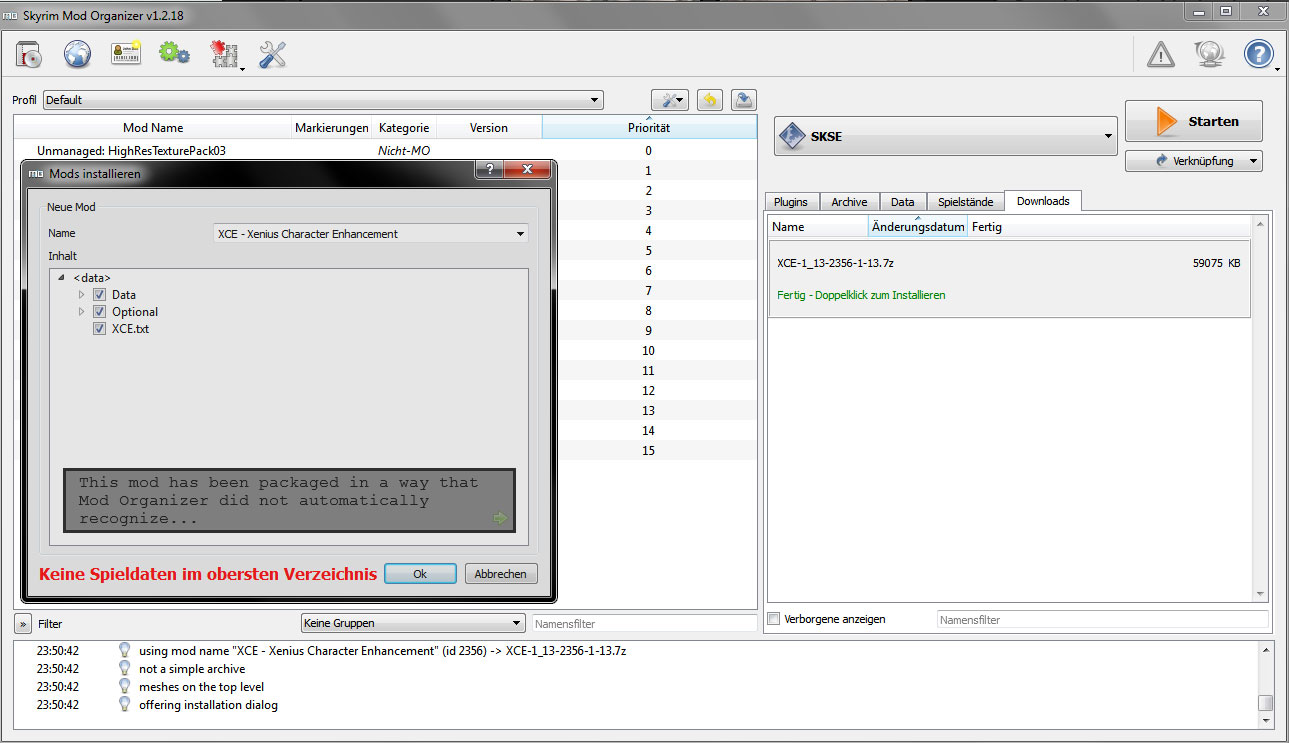Click Ok in the install dialog

coord(420,574)
